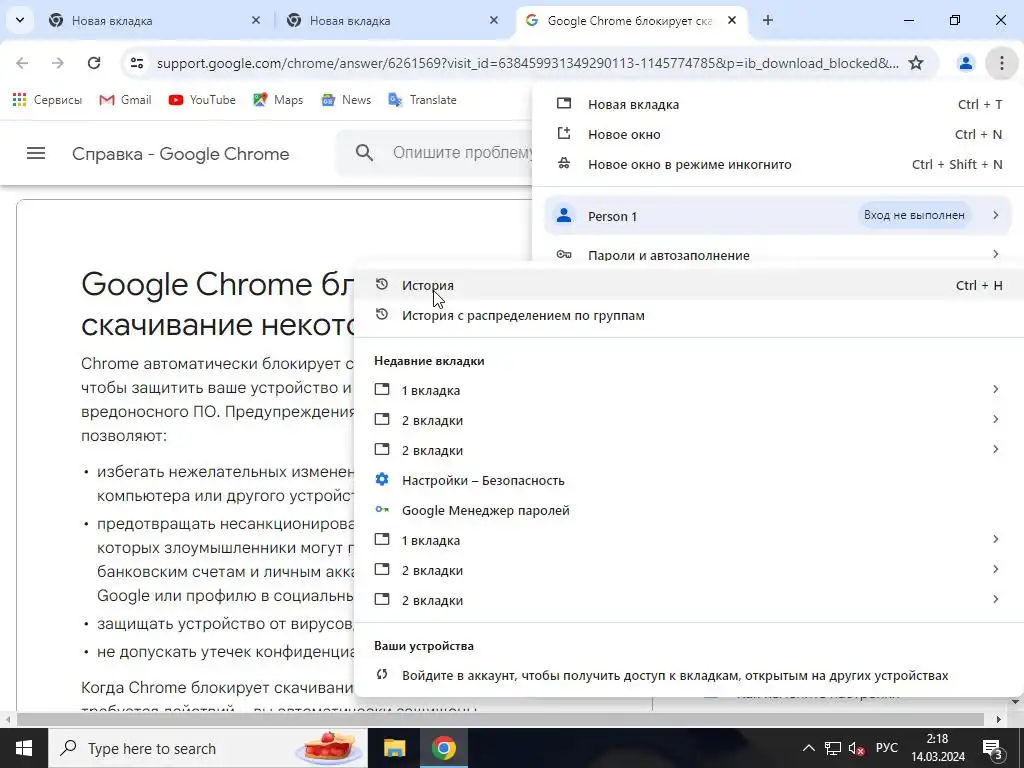
Task: Close the first Новая вкладка tab
Action: point(256,20)
